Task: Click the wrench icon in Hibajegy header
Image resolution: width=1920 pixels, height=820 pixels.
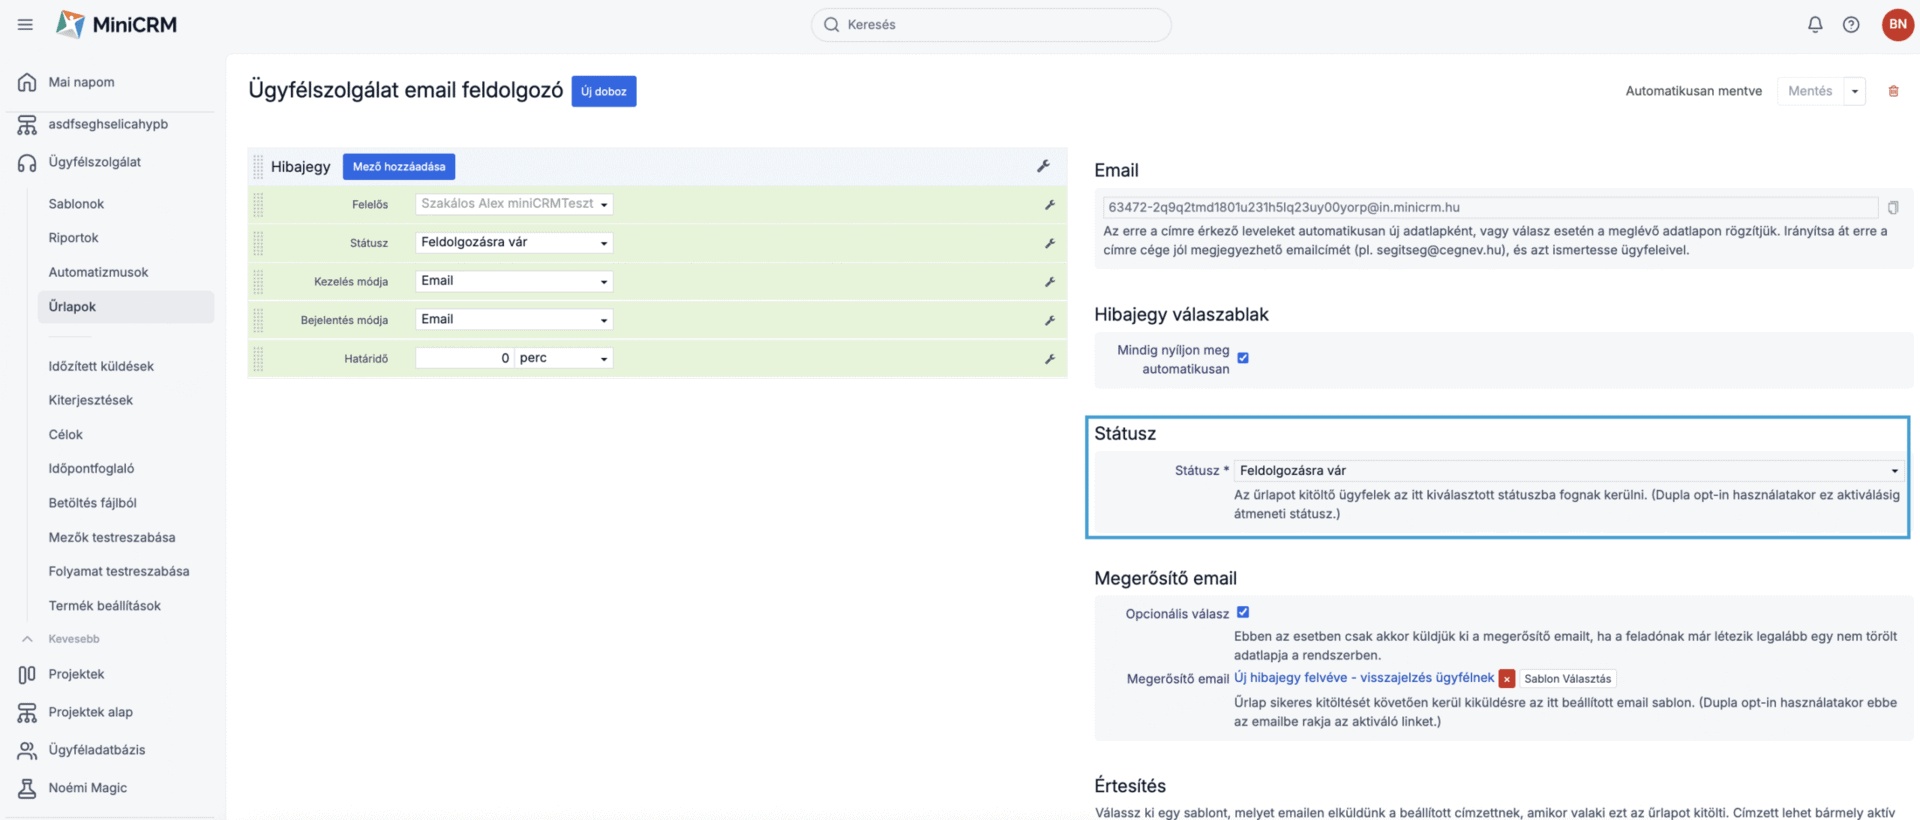Action: click(1043, 166)
